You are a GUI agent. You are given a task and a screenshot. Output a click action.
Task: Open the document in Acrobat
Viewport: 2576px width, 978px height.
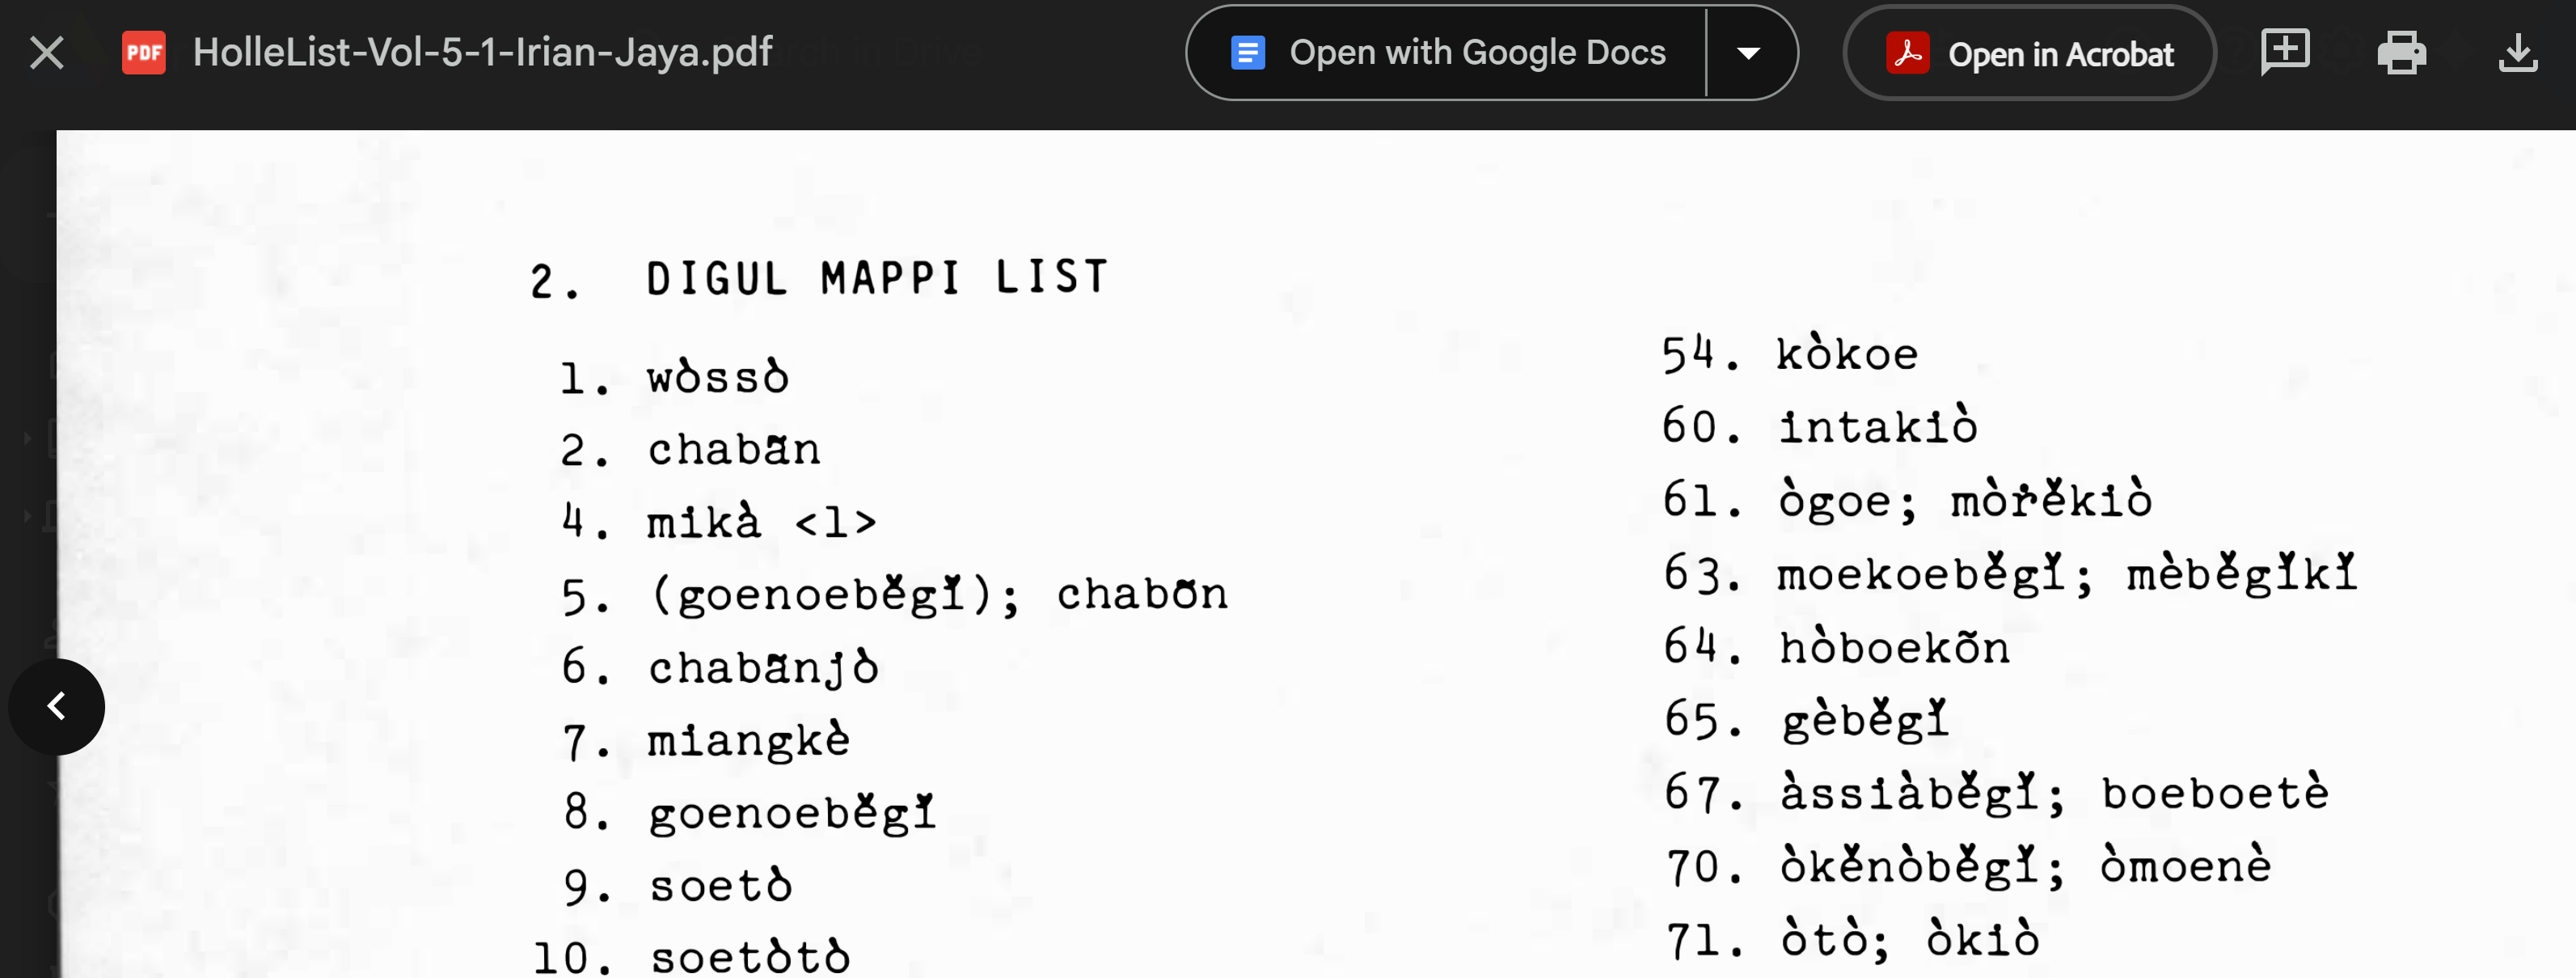click(x=2030, y=54)
